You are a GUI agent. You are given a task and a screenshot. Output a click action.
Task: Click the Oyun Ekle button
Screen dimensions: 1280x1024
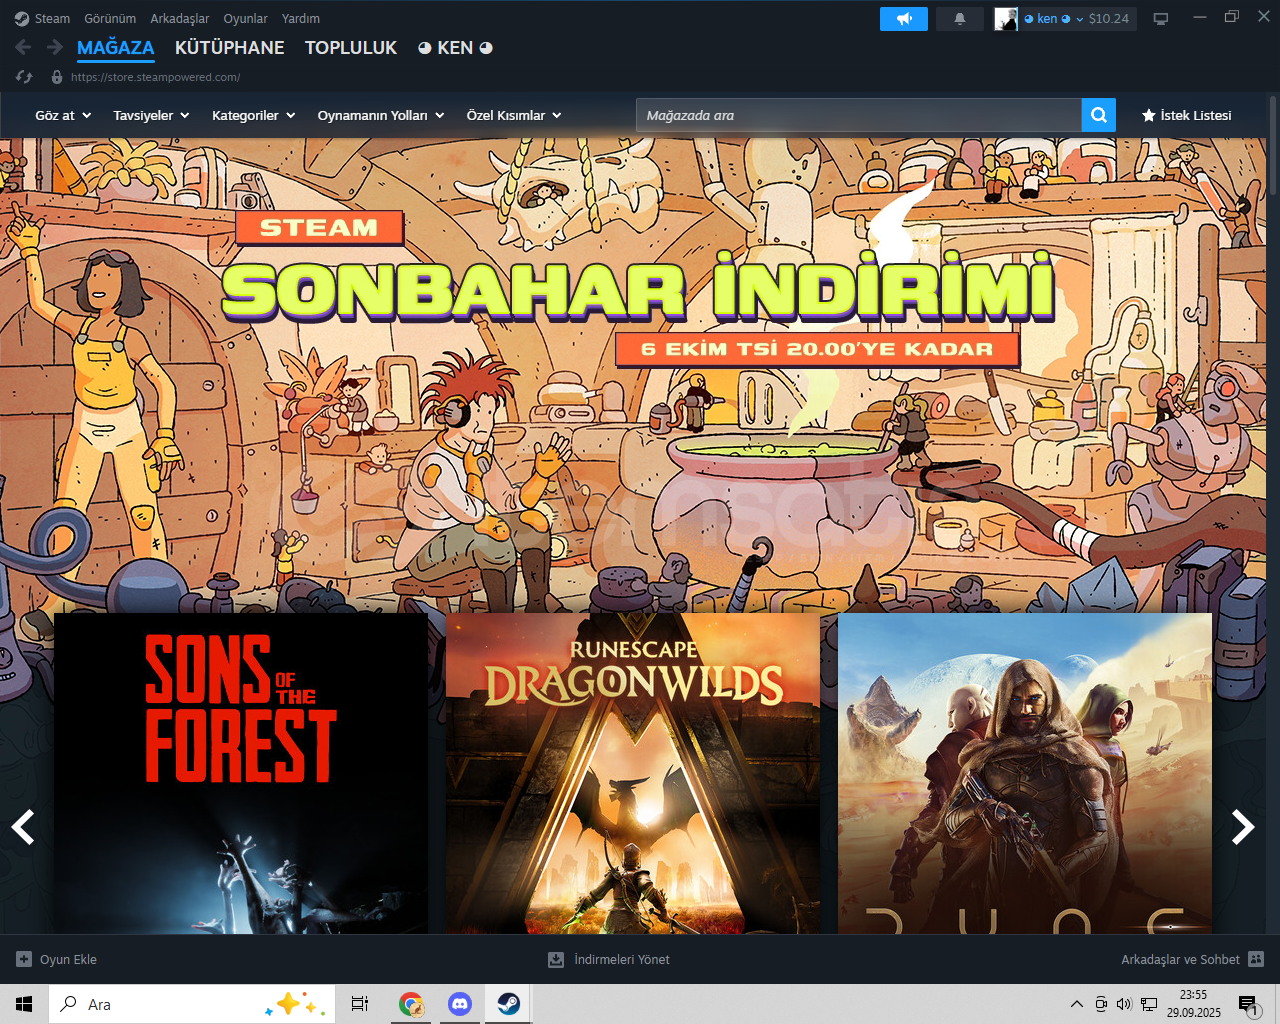(57, 959)
